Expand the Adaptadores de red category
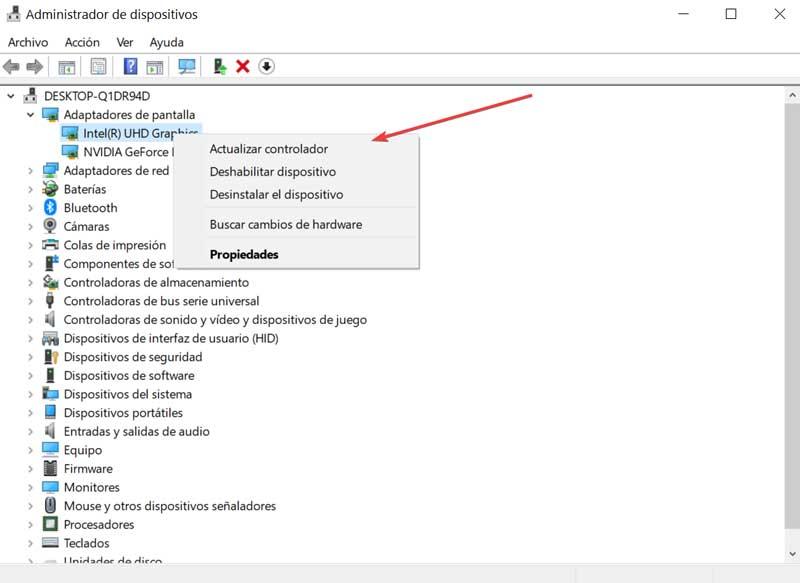 [30, 171]
